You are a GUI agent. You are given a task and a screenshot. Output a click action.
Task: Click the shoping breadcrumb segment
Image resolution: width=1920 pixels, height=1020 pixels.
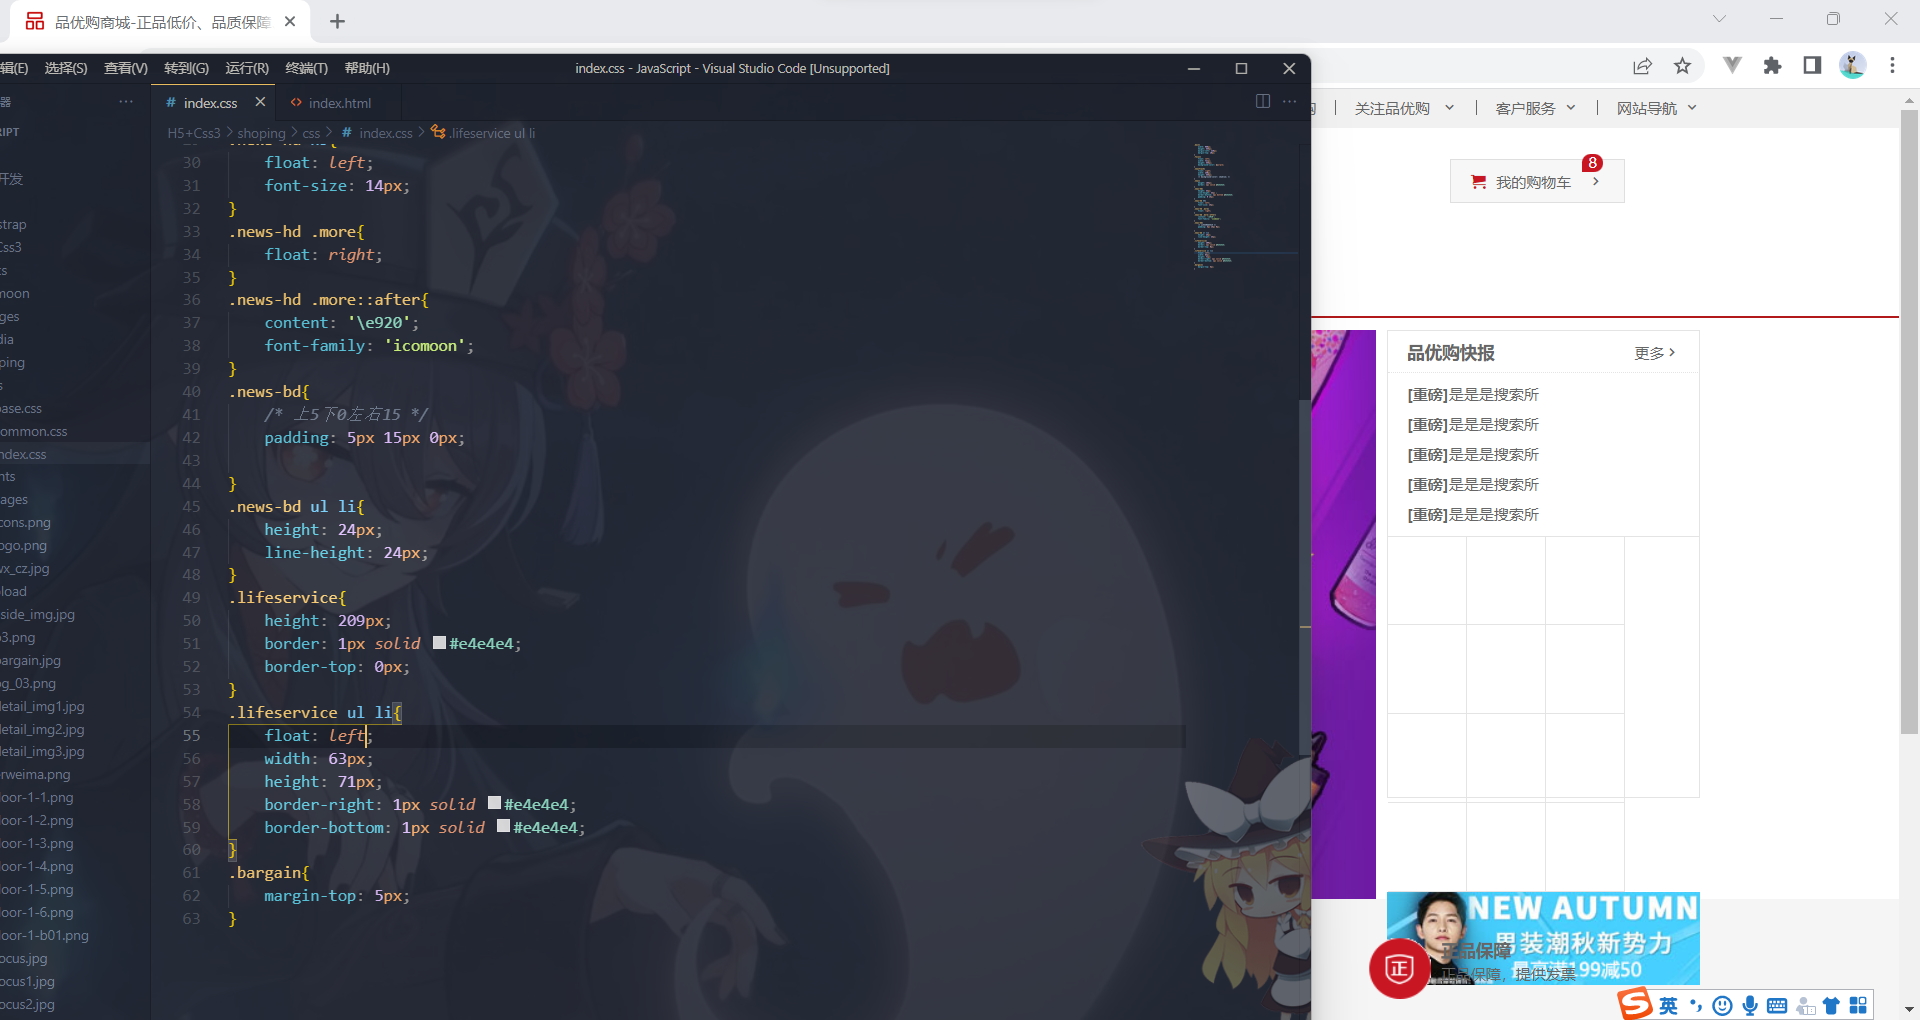click(x=261, y=133)
